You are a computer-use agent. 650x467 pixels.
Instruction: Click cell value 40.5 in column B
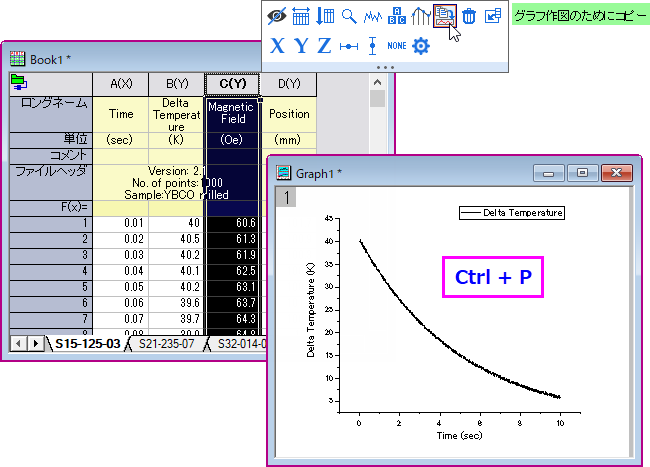click(x=177, y=240)
